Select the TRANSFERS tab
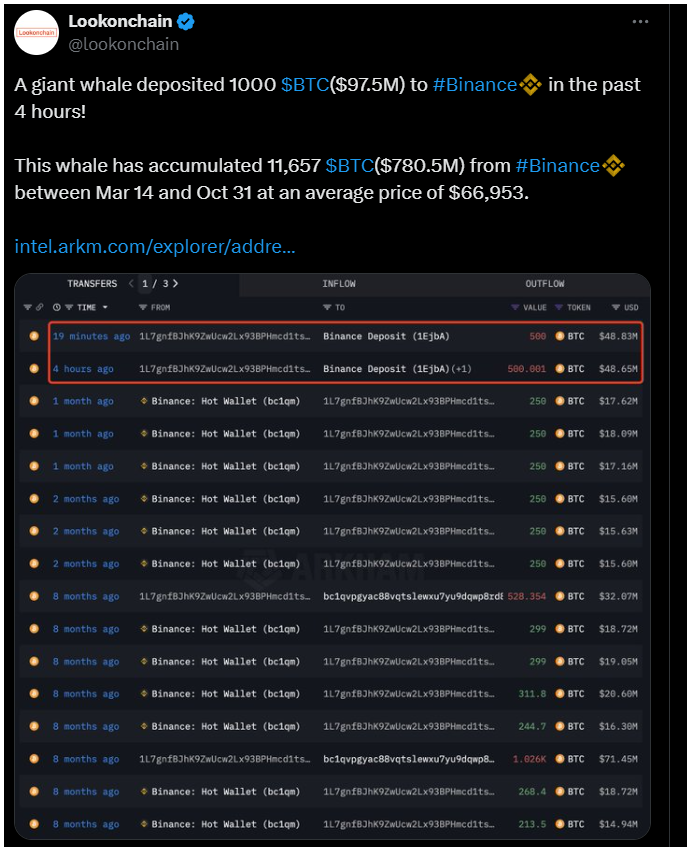 [92, 284]
